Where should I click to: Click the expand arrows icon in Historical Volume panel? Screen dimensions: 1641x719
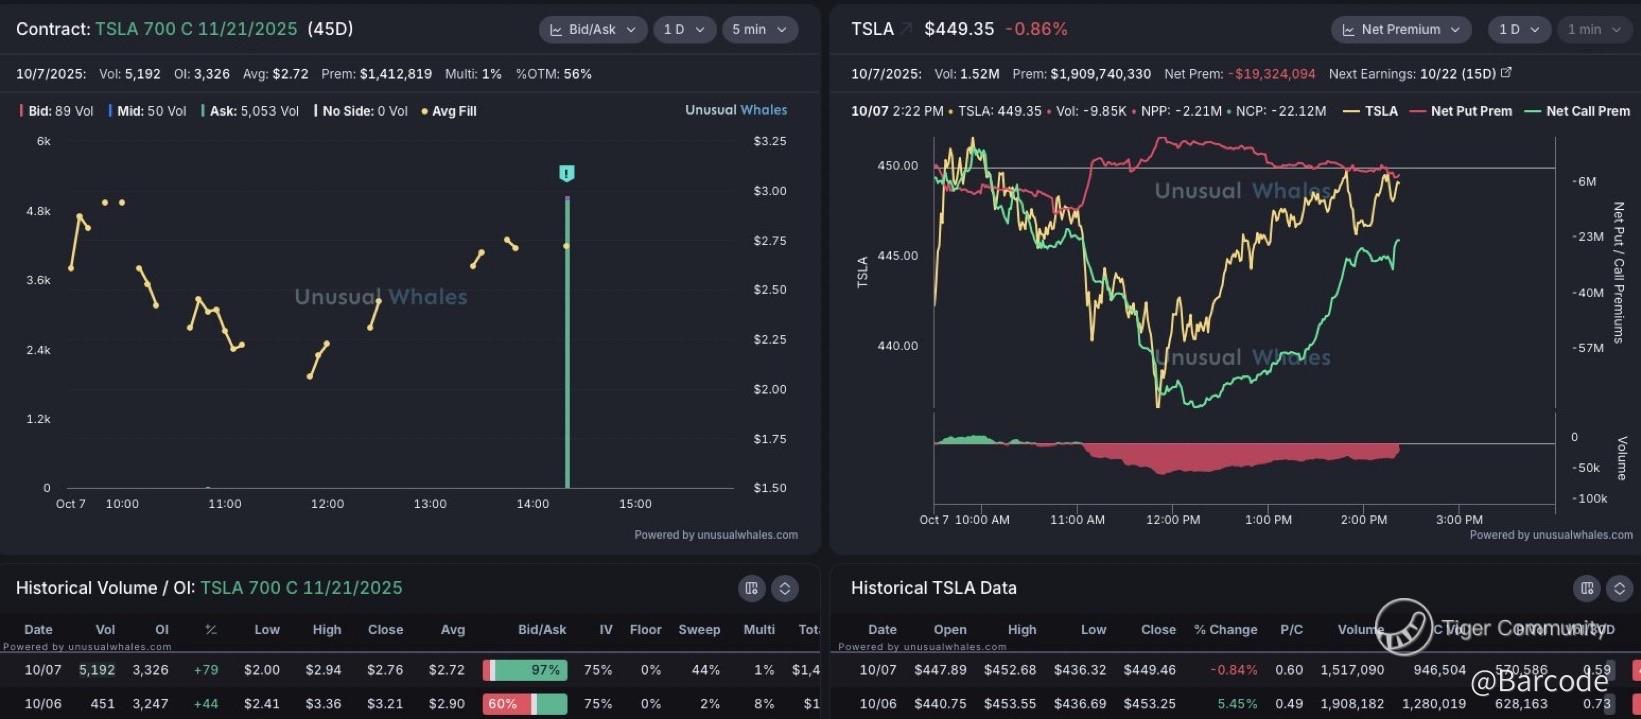pyautogui.click(x=785, y=588)
